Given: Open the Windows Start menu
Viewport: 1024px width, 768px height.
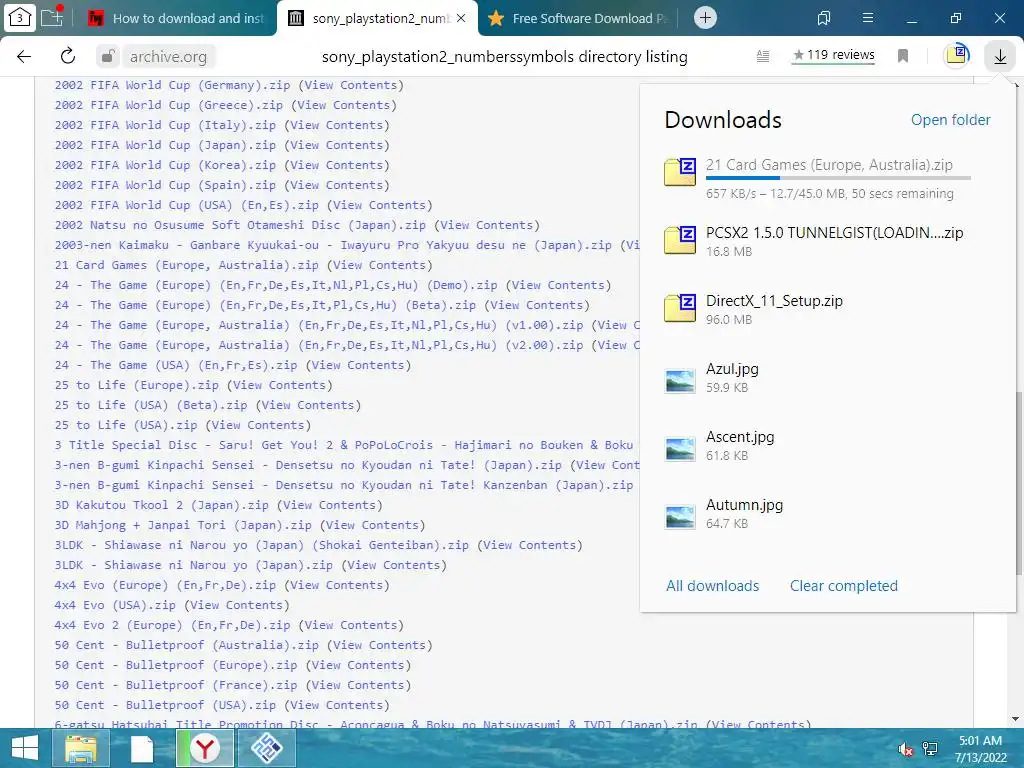Looking at the screenshot, I should (25, 748).
